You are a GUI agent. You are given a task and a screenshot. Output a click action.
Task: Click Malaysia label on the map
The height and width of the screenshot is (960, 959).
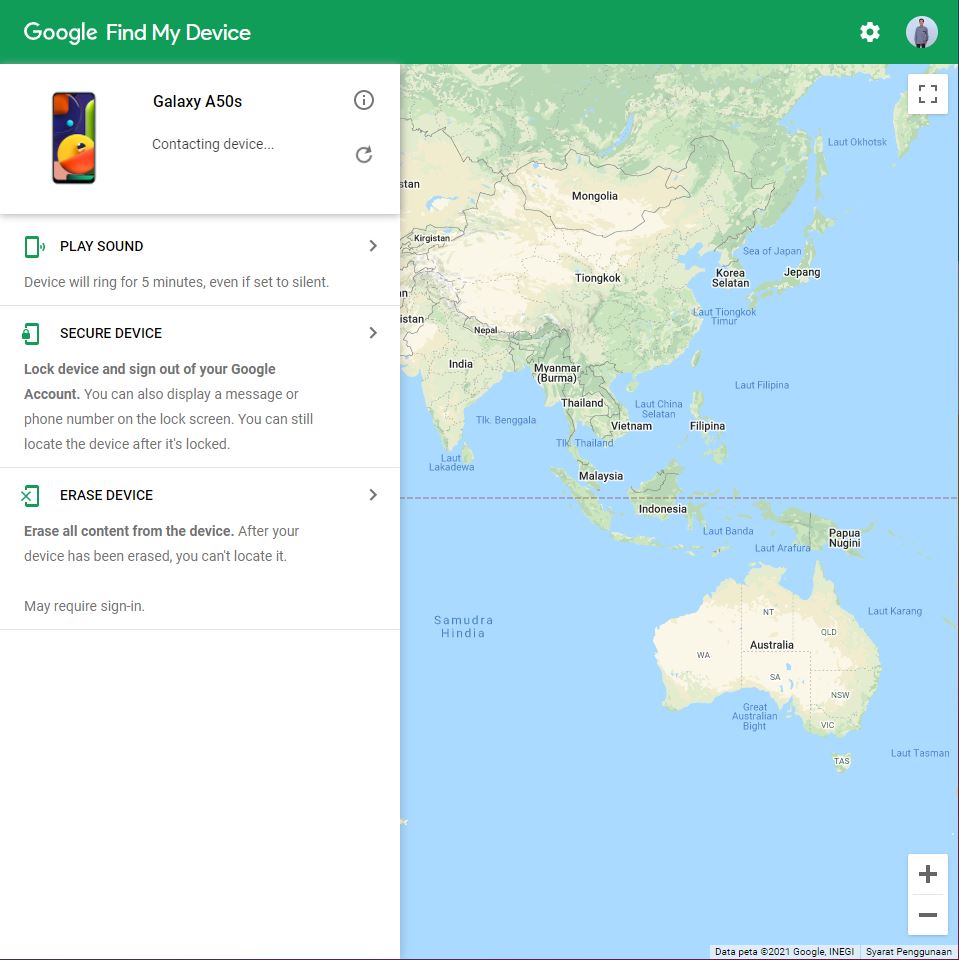[601, 476]
